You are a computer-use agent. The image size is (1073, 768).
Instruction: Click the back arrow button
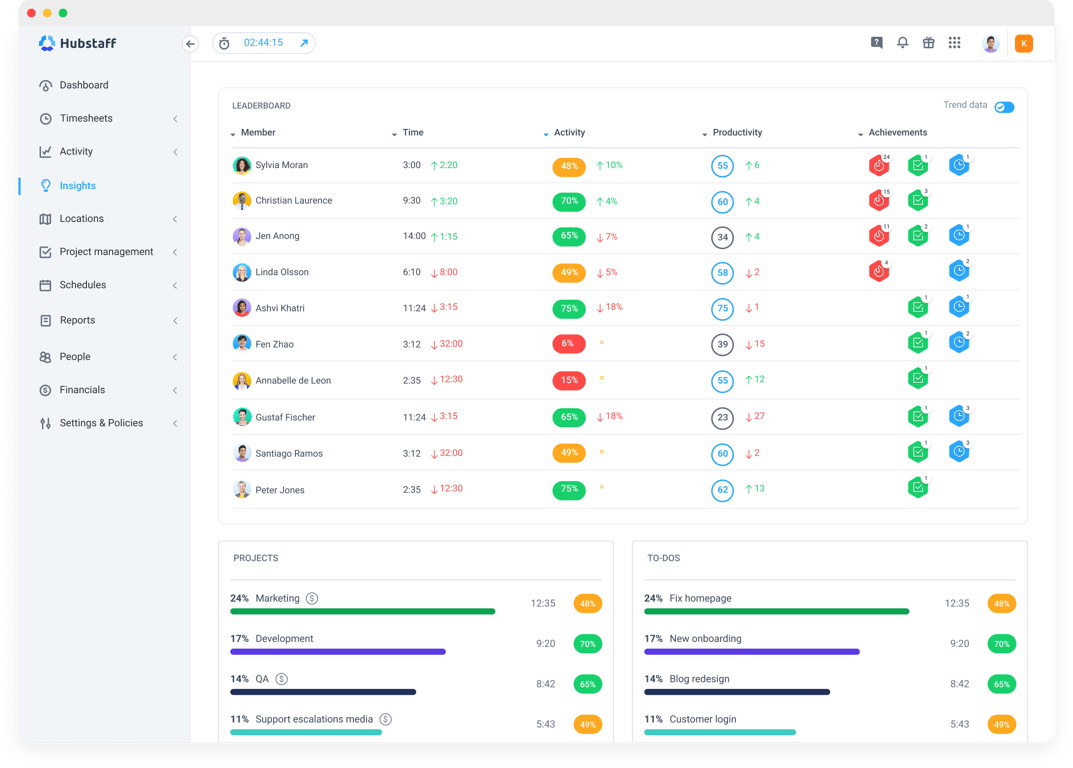(x=190, y=43)
